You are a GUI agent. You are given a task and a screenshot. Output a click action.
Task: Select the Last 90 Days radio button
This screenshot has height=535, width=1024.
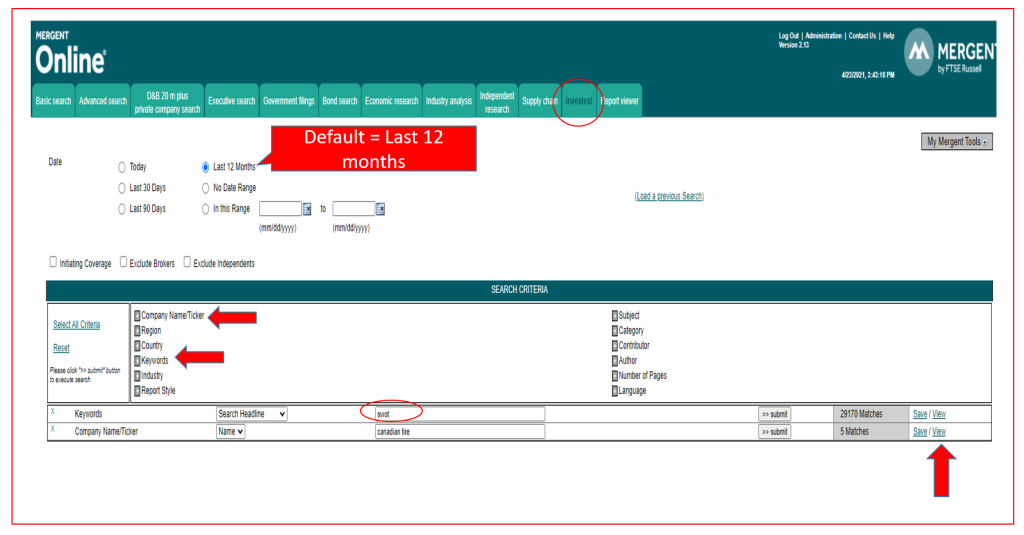(121, 209)
